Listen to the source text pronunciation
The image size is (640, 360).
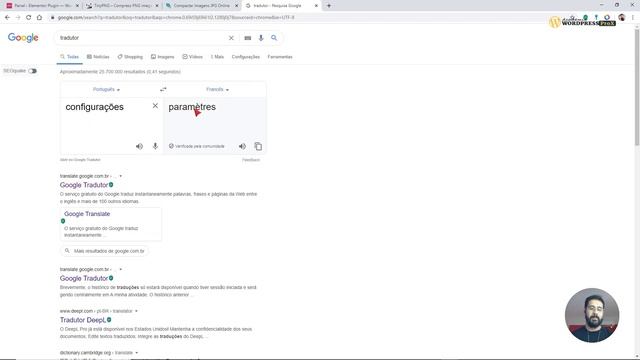click(x=139, y=146)
